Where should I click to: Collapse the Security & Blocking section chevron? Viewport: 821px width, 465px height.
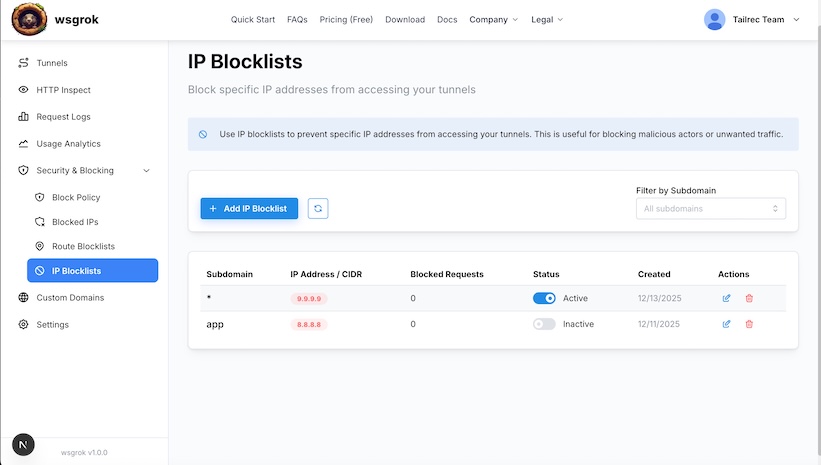(x=147, y=170)
